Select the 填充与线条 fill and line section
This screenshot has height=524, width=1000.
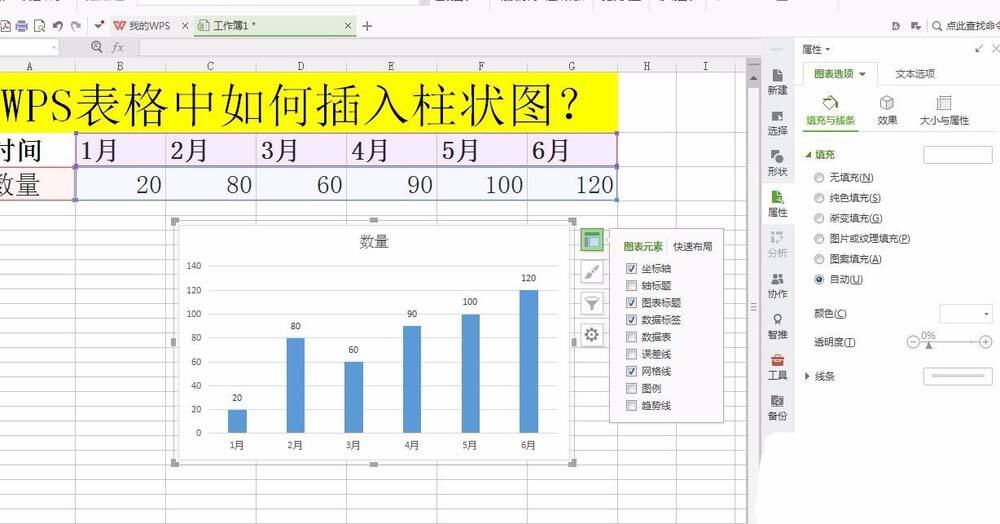click(830, 111)
